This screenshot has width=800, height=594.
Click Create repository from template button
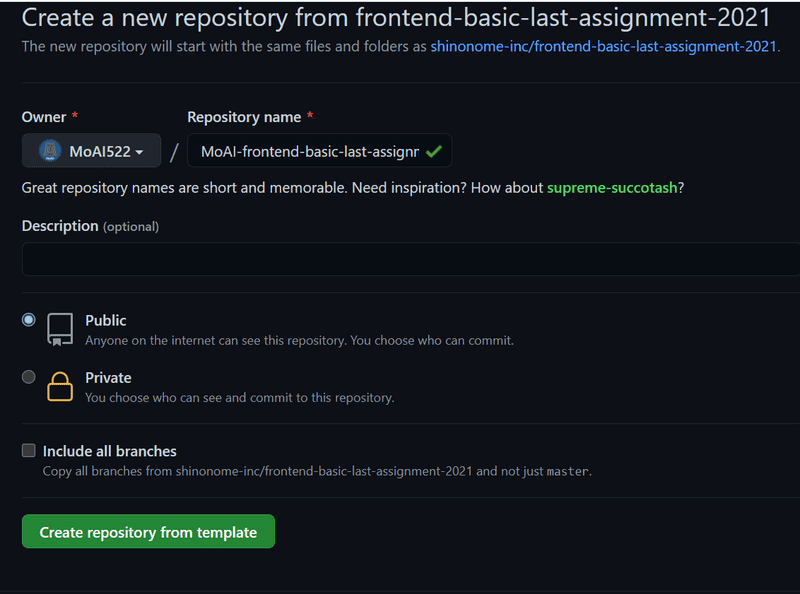pos(148,531)
